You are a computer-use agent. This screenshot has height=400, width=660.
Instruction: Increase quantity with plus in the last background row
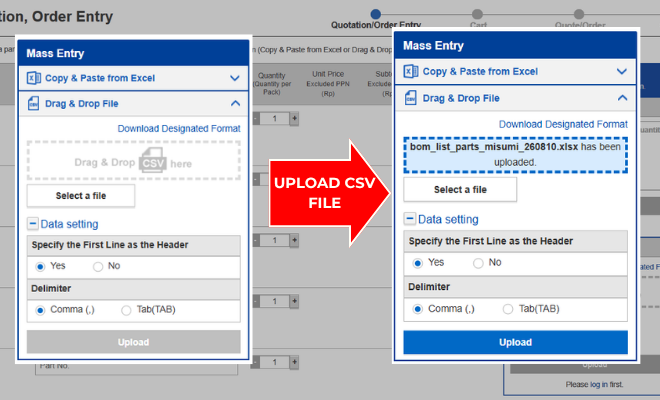[294, 362]
